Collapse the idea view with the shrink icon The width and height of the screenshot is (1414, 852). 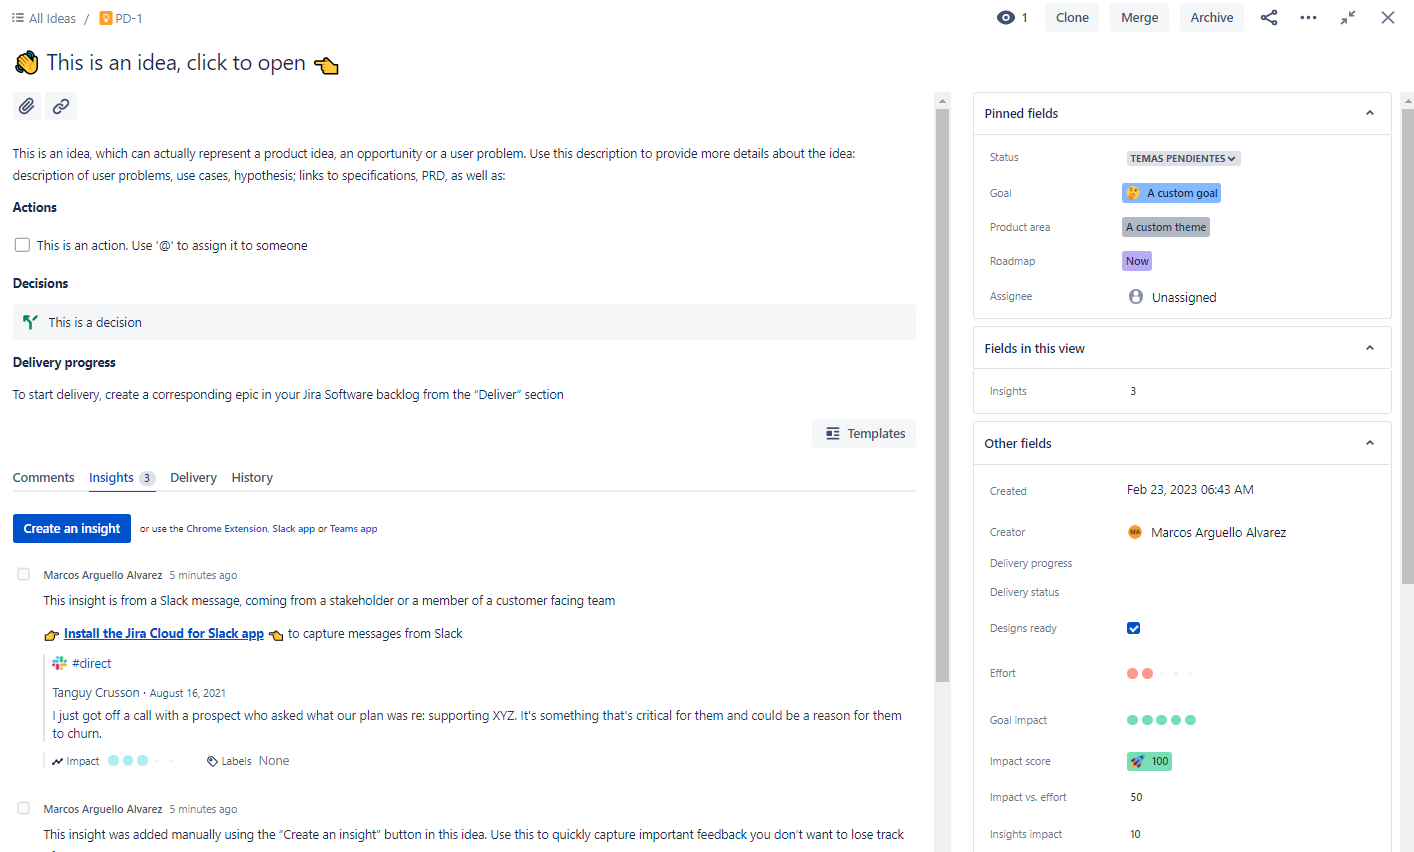[1347, 17]
